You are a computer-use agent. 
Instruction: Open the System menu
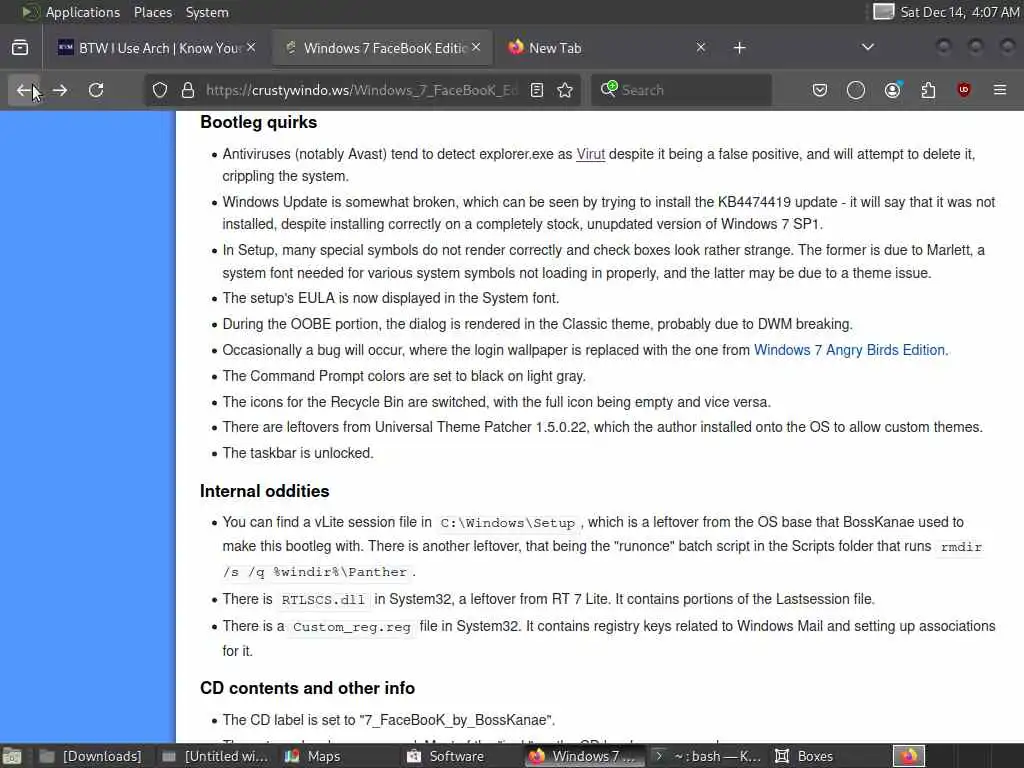coord(207,12)
